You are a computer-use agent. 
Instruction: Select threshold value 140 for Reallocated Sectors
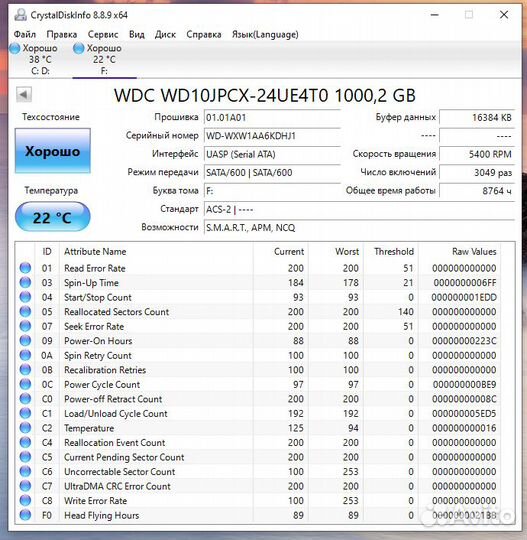click(405, 312)
